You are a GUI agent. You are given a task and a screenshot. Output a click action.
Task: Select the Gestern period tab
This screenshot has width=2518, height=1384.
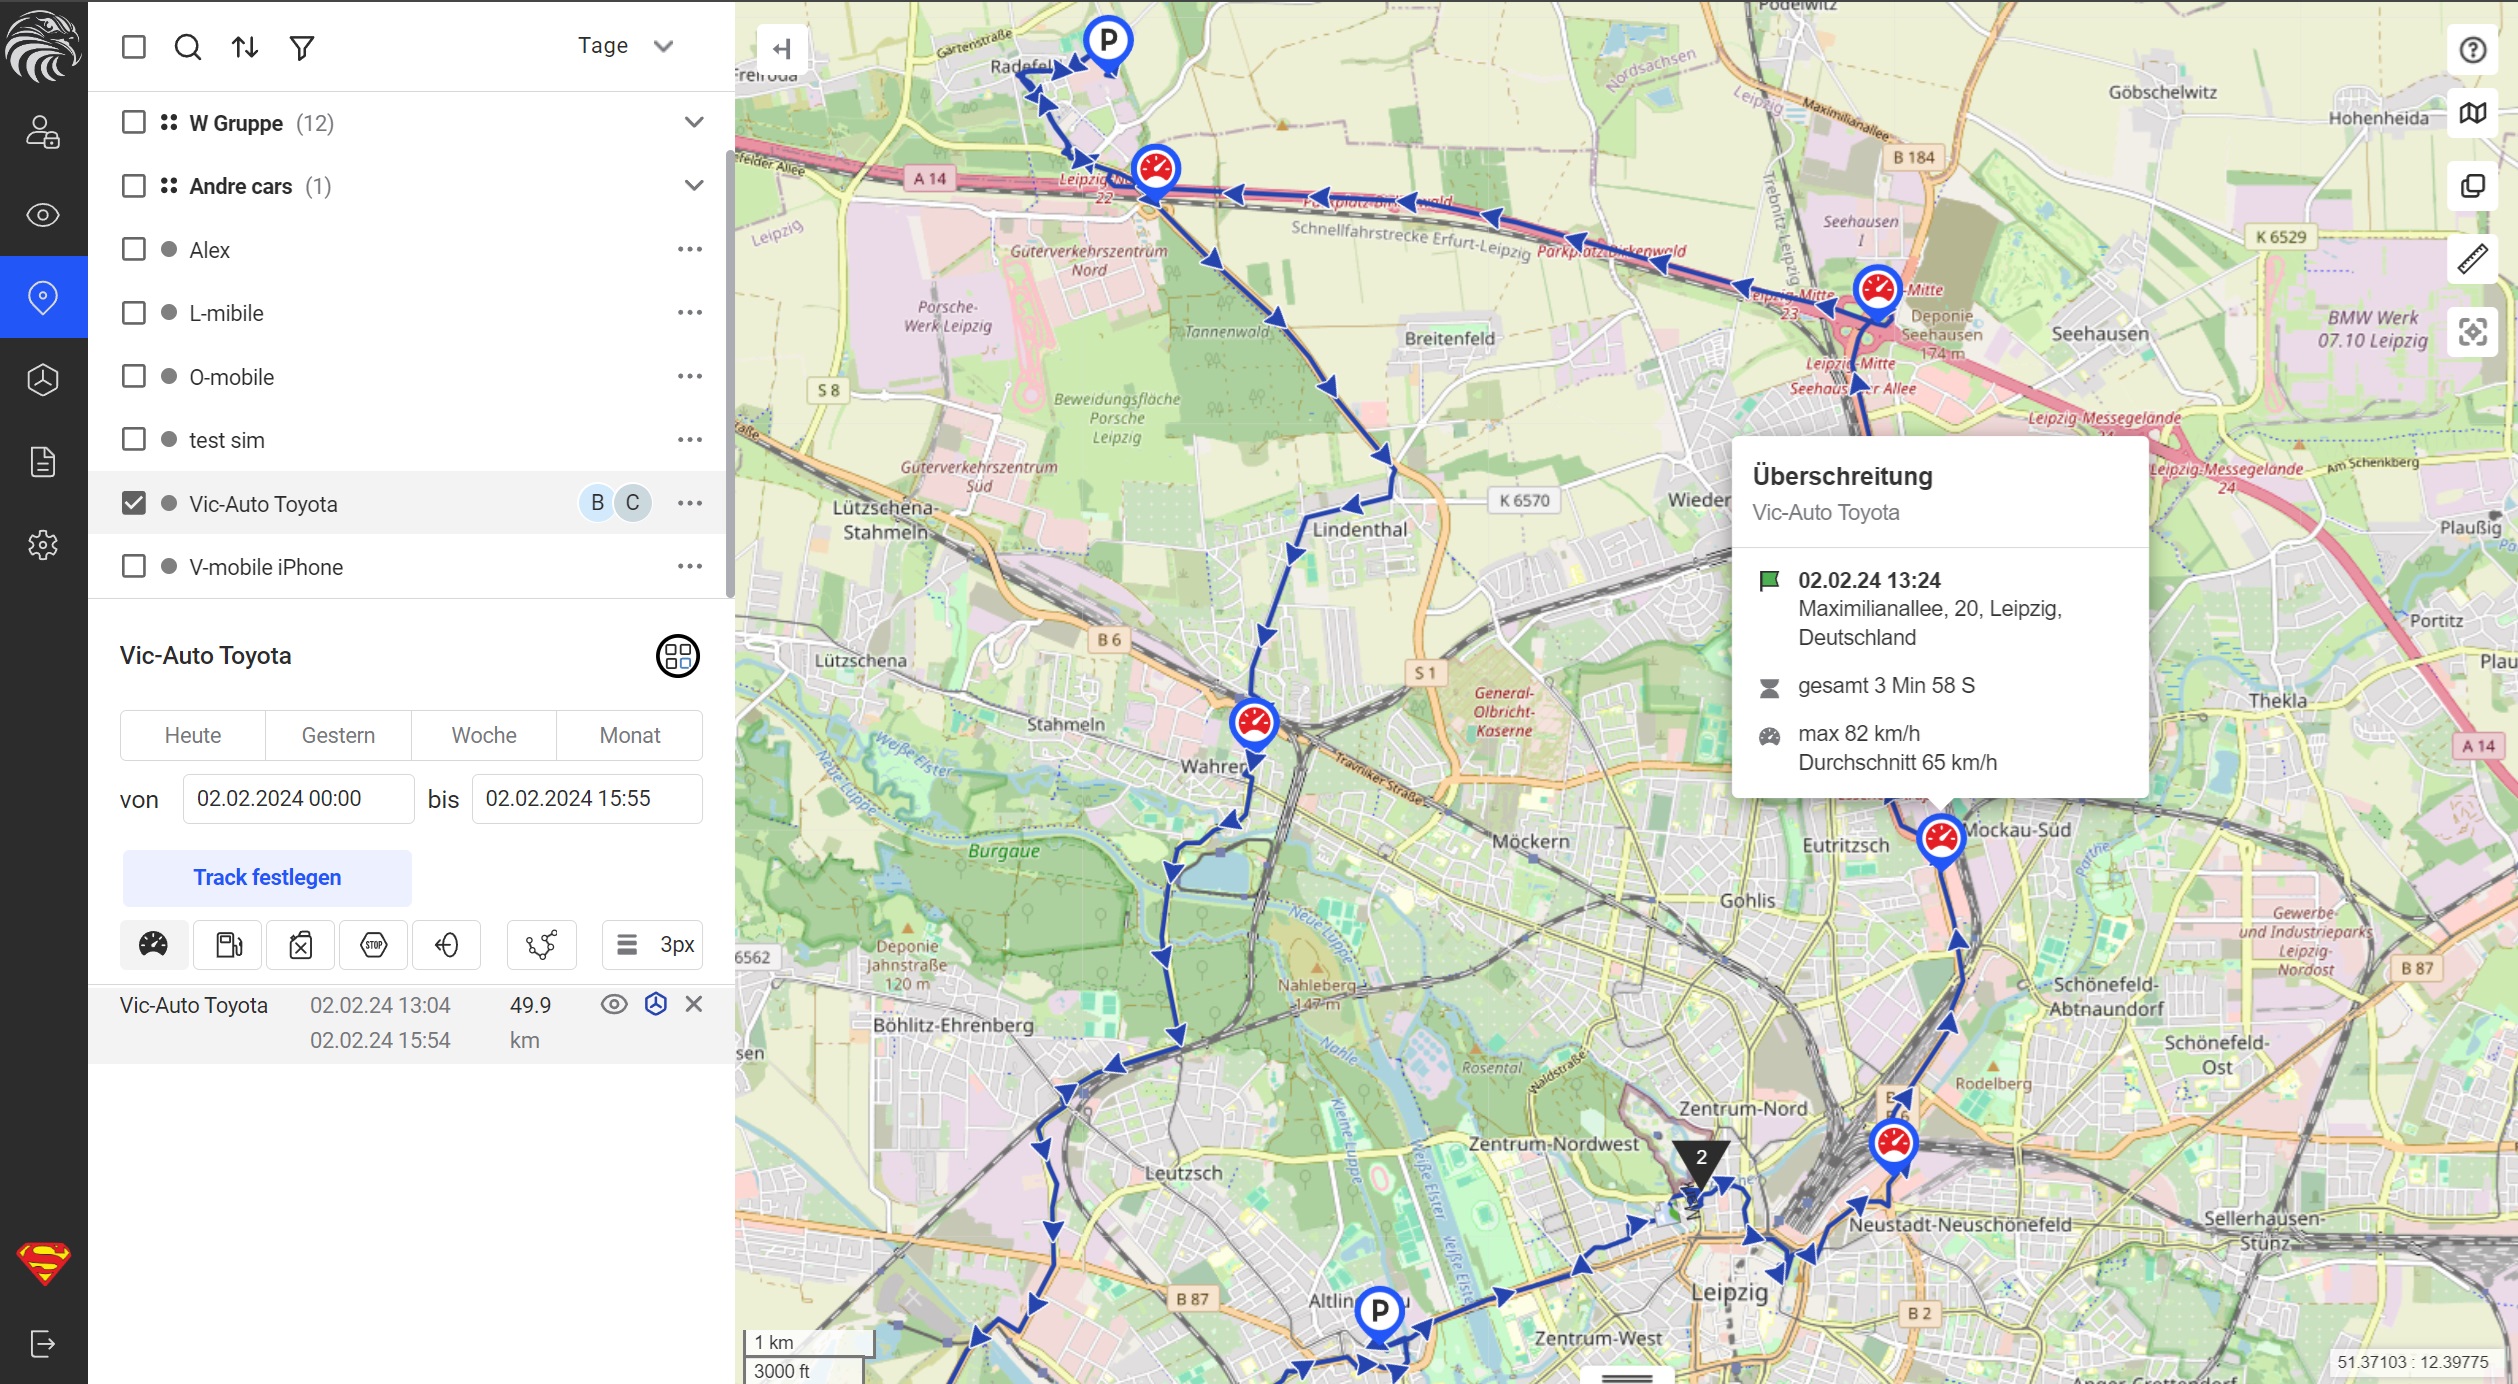[338, 735]
